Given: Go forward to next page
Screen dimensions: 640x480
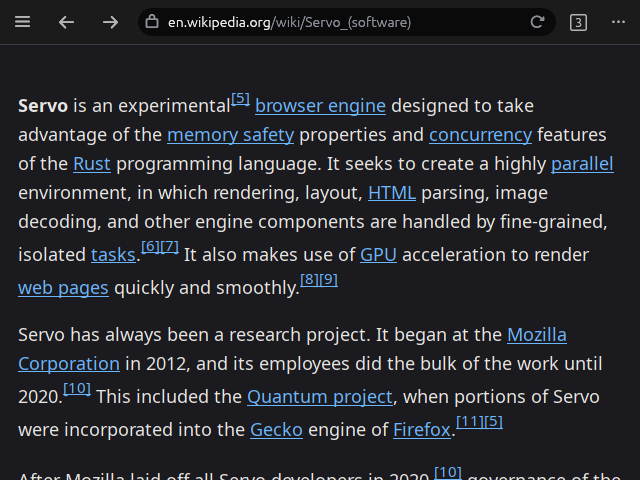Looking at the screenshot, I should coord(110,22).
